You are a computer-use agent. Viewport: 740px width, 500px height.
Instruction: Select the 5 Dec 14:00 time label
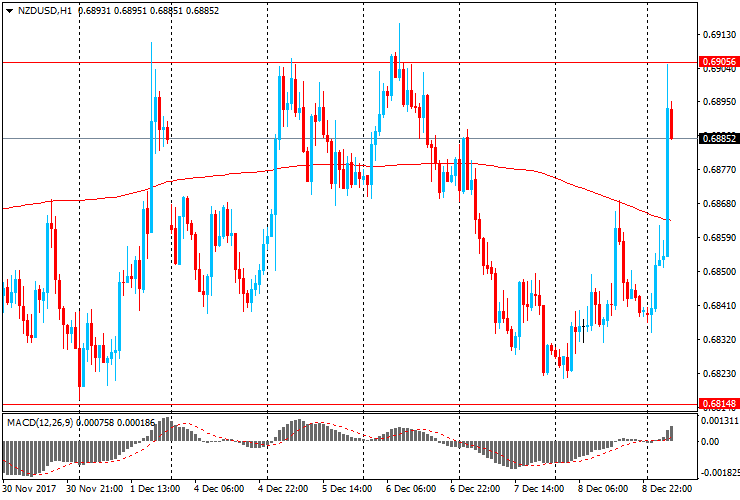pos(347,488)
